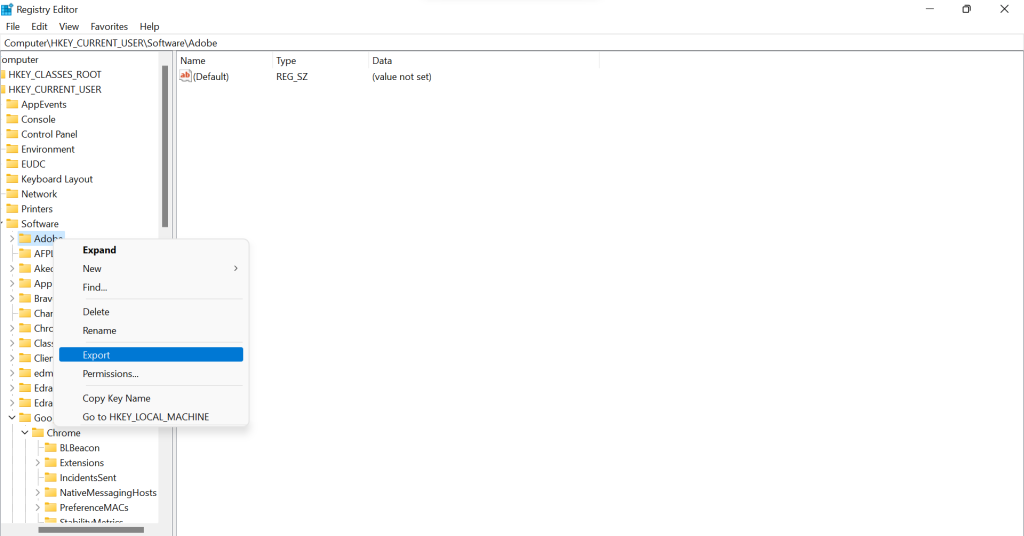This screenshot has width=1024, height=536.
Task: Click the Type column header
Action: click(x=321, y=61)
